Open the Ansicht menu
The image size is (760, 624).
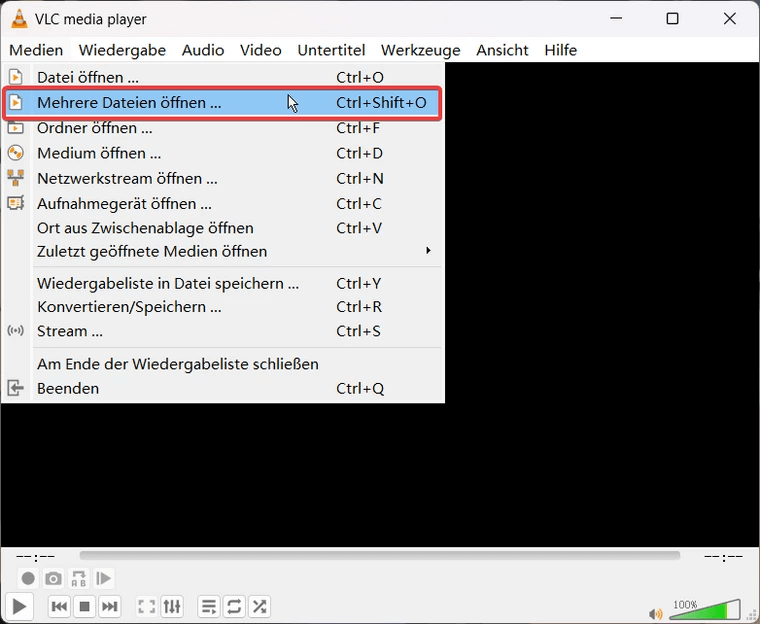[x=502, y=50]
